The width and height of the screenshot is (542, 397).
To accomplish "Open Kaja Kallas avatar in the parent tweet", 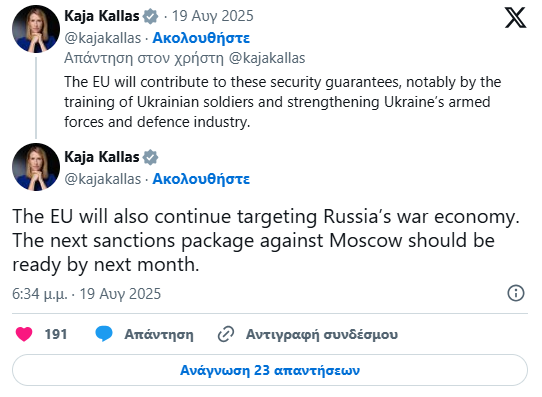I will point(36,29).
